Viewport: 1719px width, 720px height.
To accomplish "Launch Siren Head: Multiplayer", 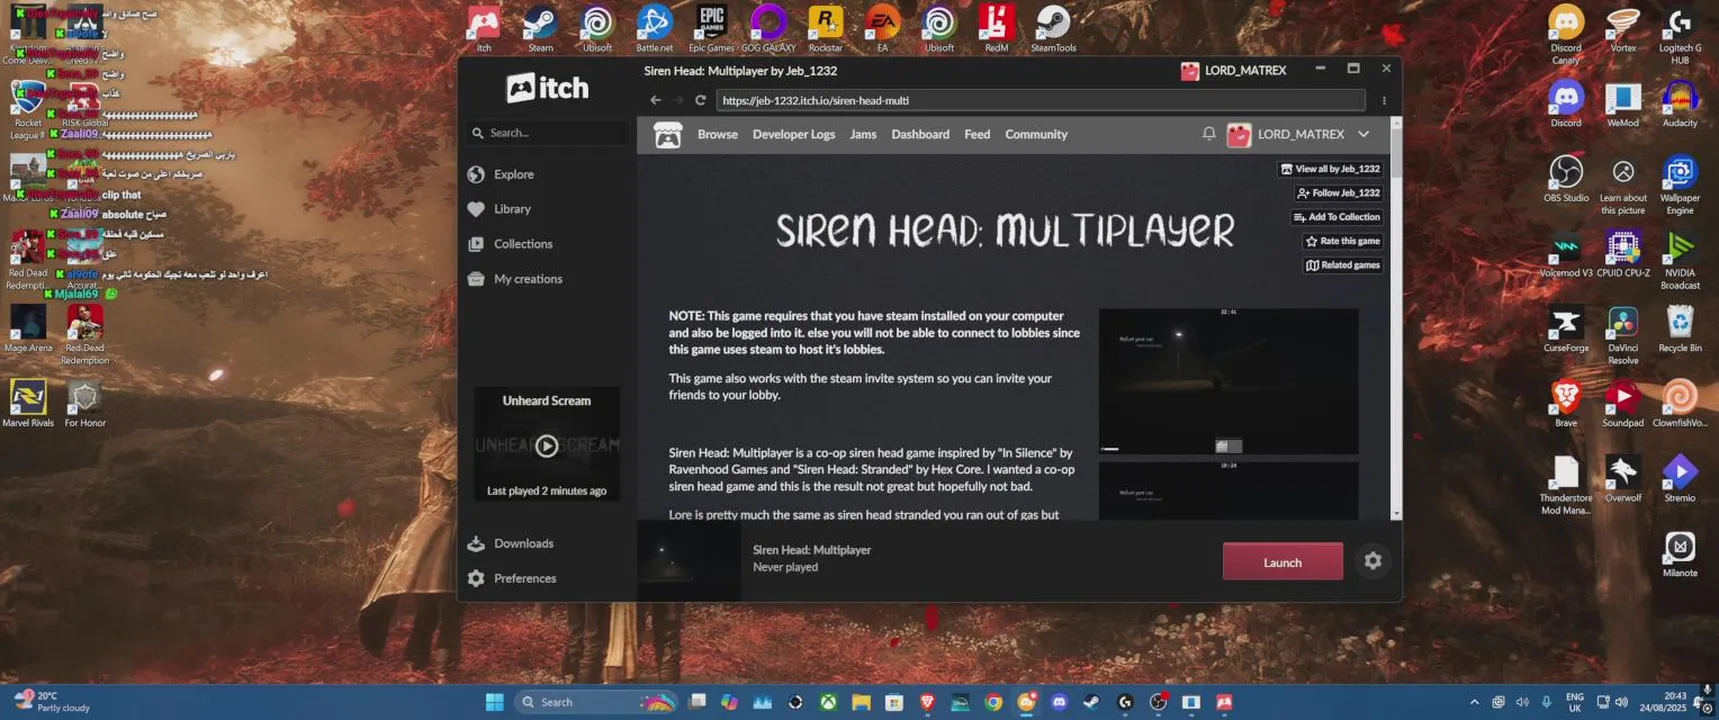I will pyautogui.click(x=1282, y=562).
